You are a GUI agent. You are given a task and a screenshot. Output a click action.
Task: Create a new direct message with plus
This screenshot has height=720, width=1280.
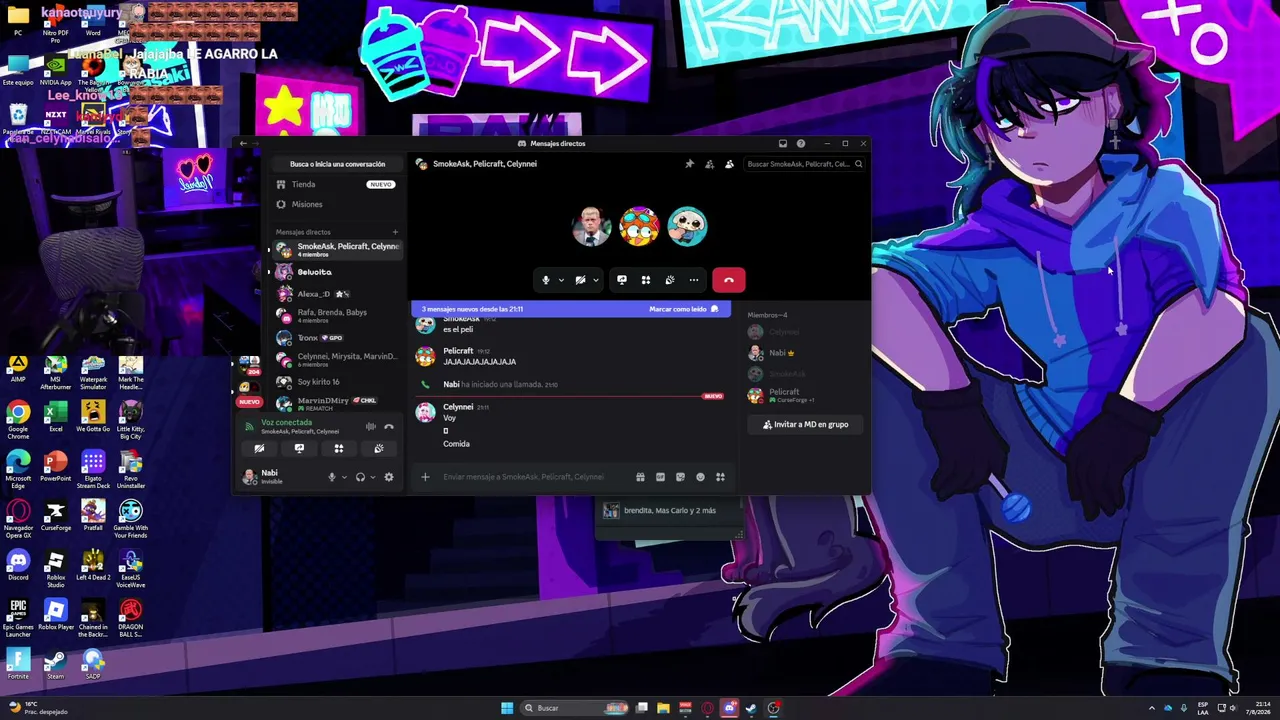395,232
